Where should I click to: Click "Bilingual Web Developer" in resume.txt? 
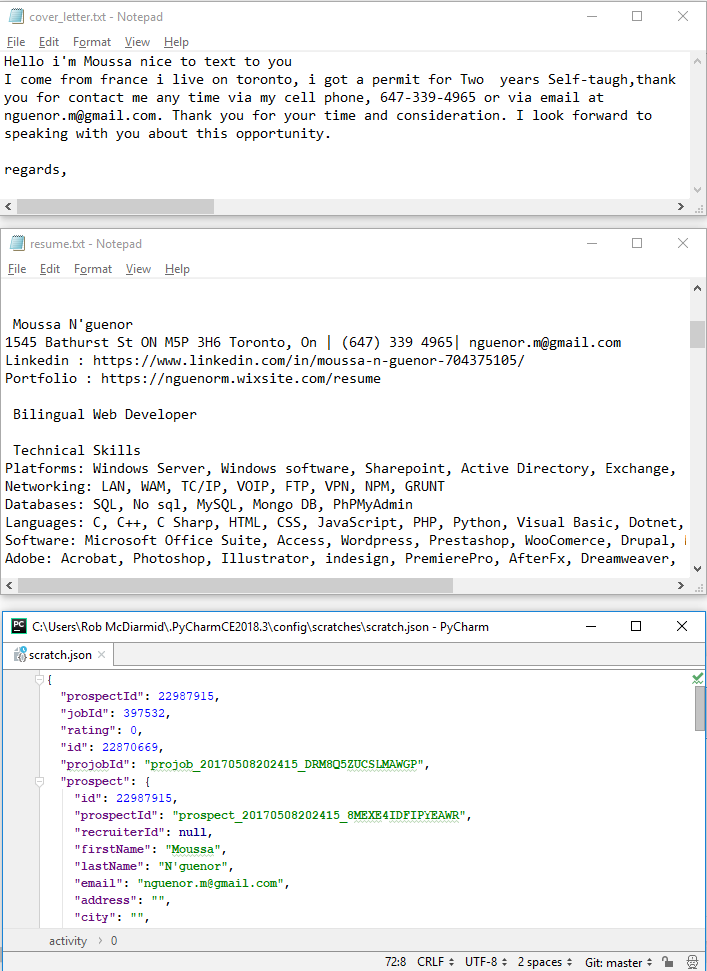105,414
